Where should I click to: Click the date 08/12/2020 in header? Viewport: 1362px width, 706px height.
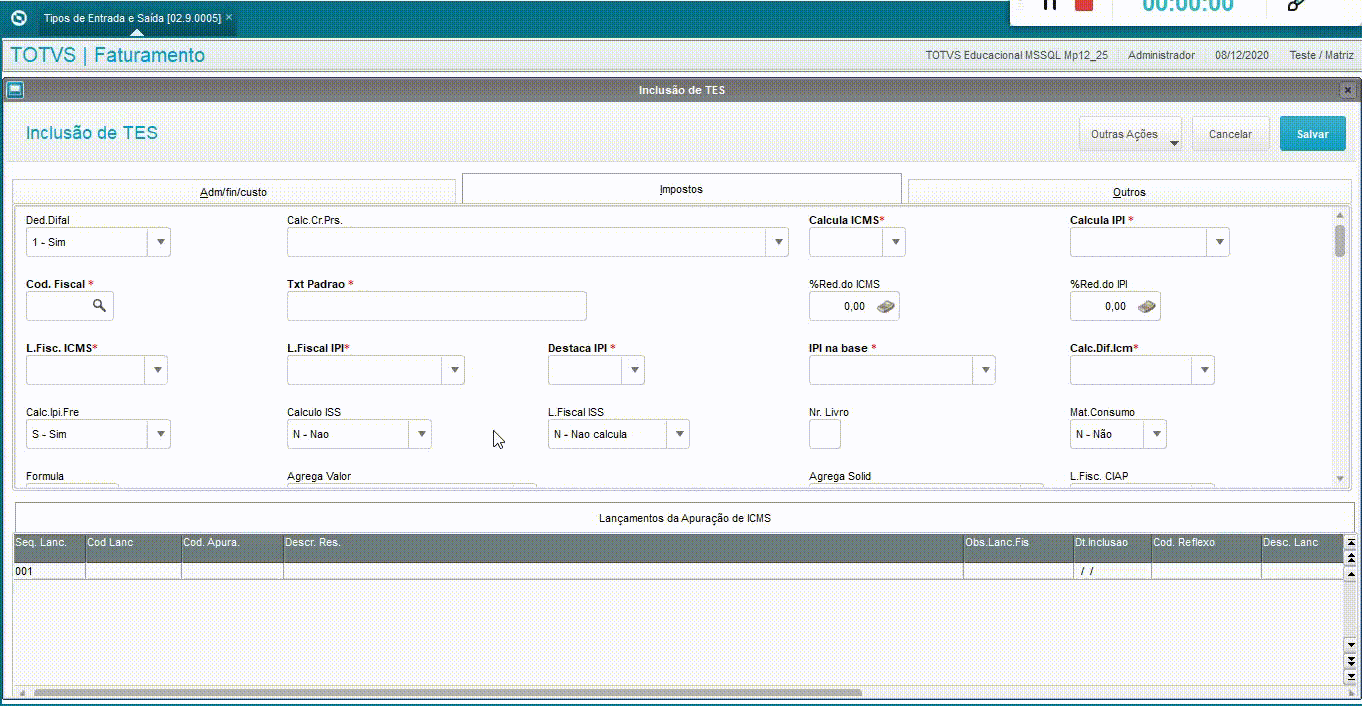coord(1242,55)
